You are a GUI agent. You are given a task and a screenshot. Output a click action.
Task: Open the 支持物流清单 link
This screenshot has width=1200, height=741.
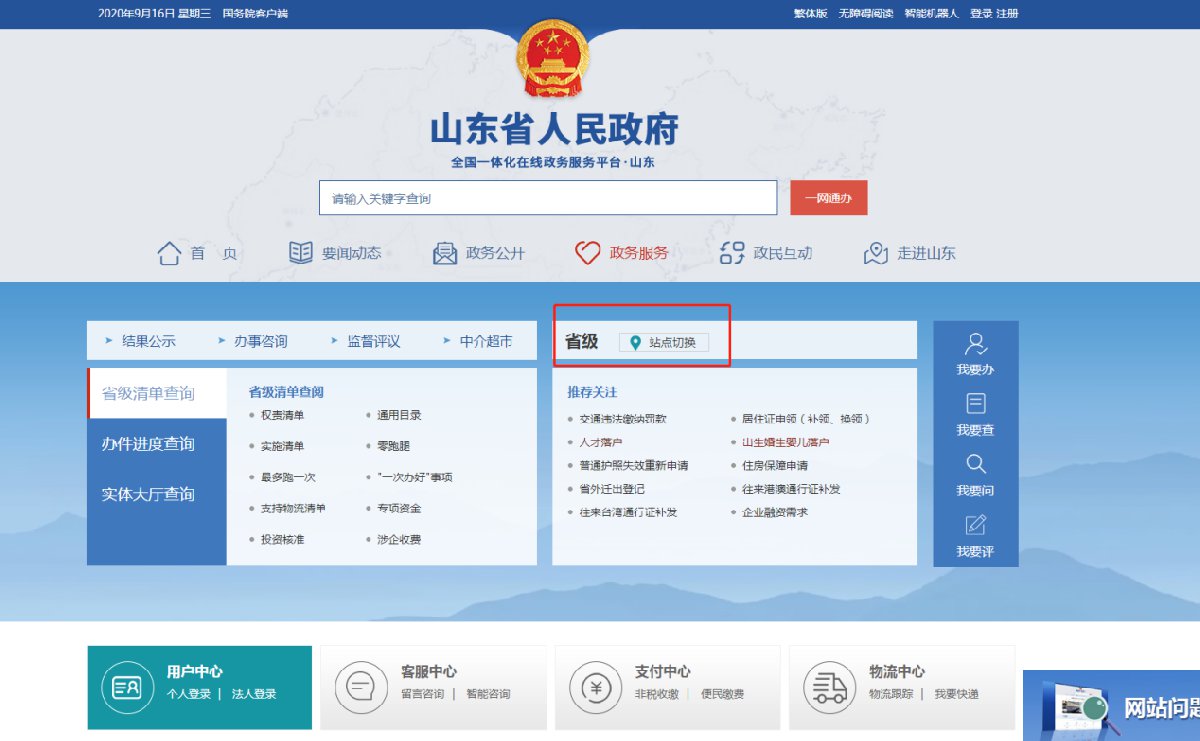293,508
